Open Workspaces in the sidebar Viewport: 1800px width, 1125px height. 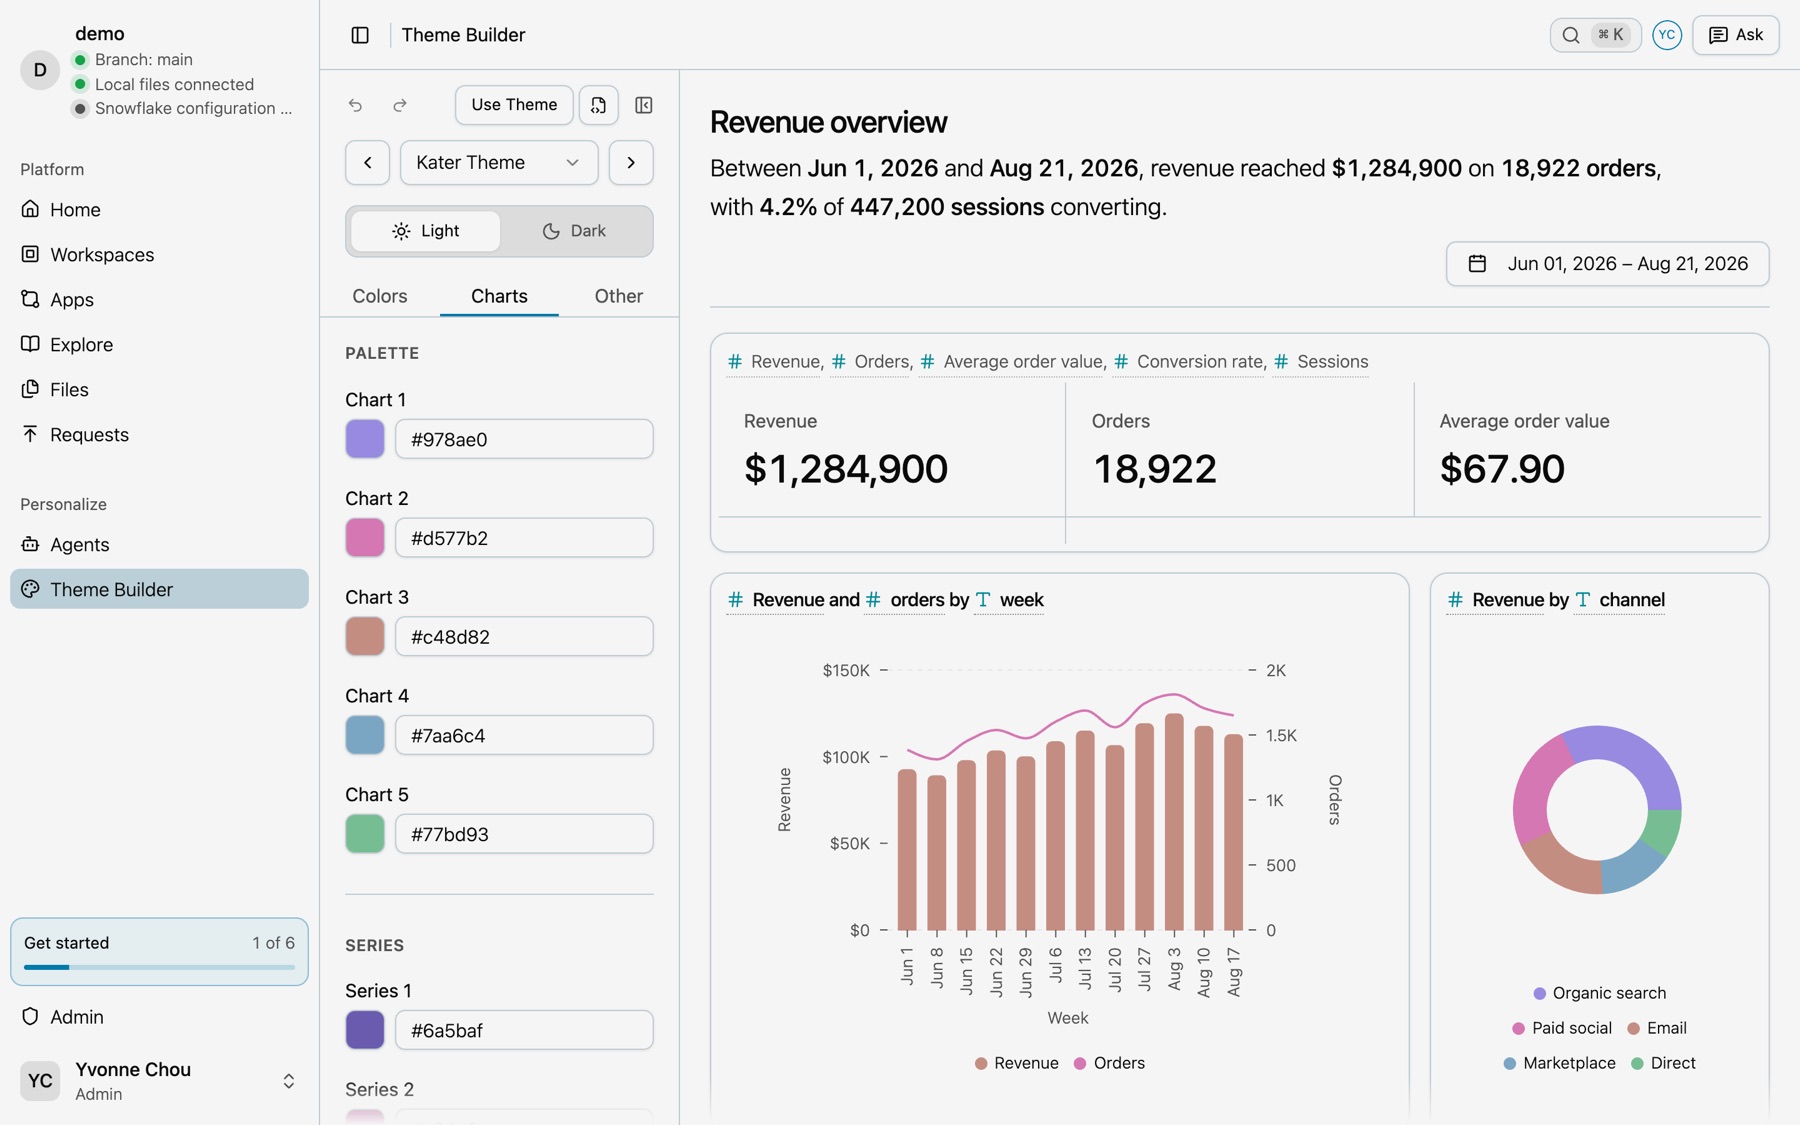coord(160,255)
